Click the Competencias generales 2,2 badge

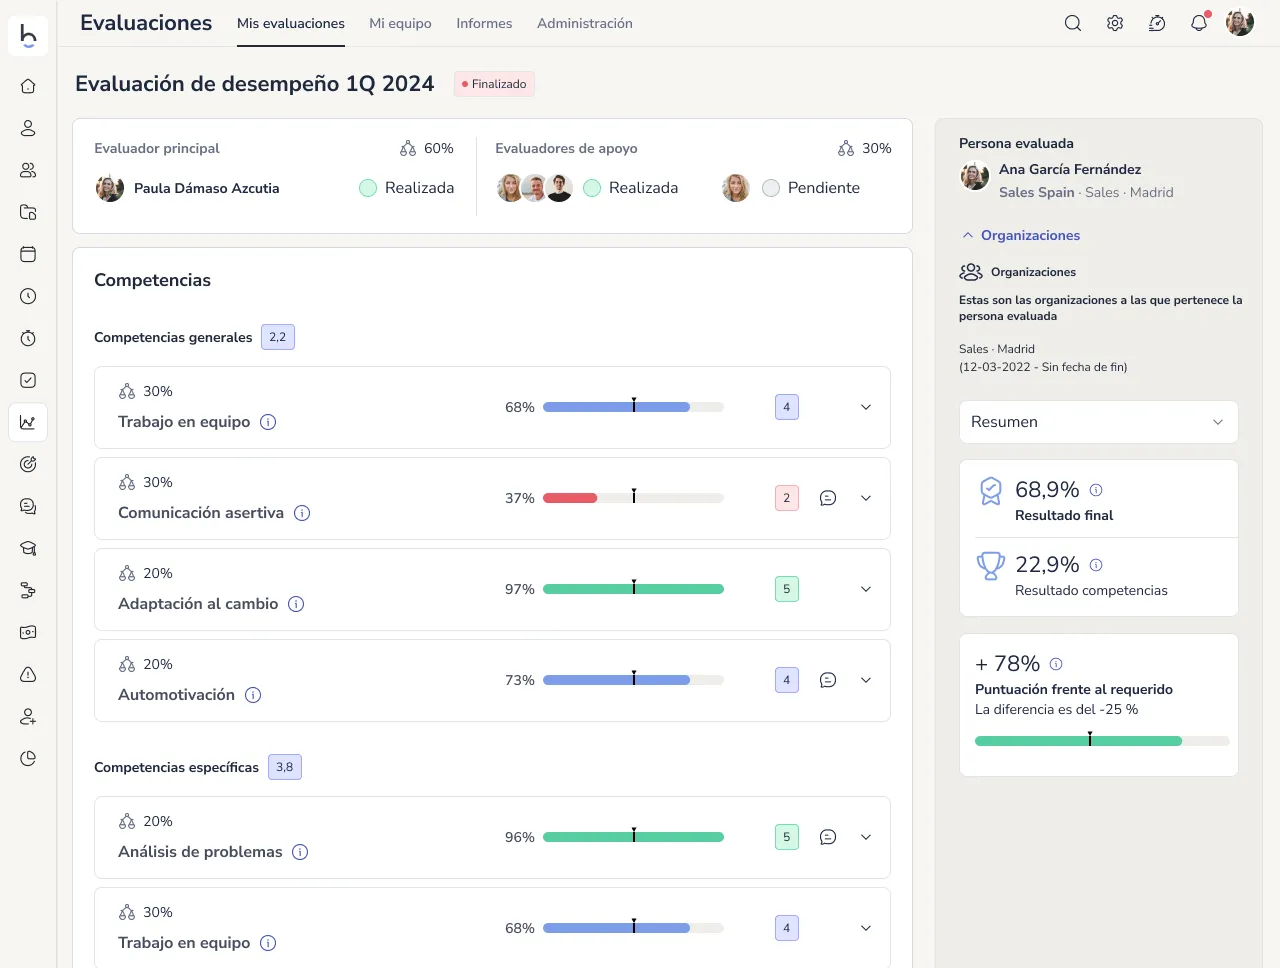(x=278, y=337)
